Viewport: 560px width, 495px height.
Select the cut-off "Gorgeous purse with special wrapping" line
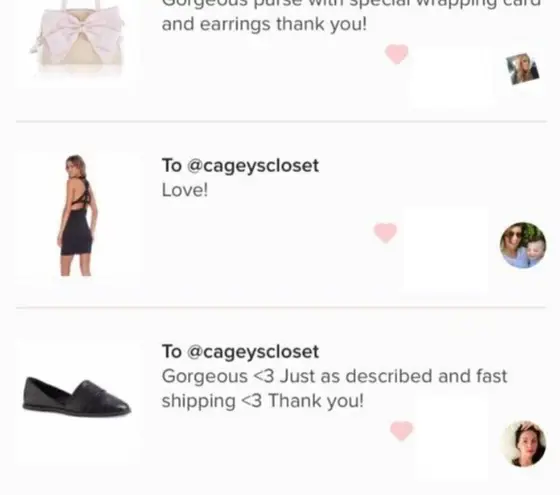(x=351, y=4)
